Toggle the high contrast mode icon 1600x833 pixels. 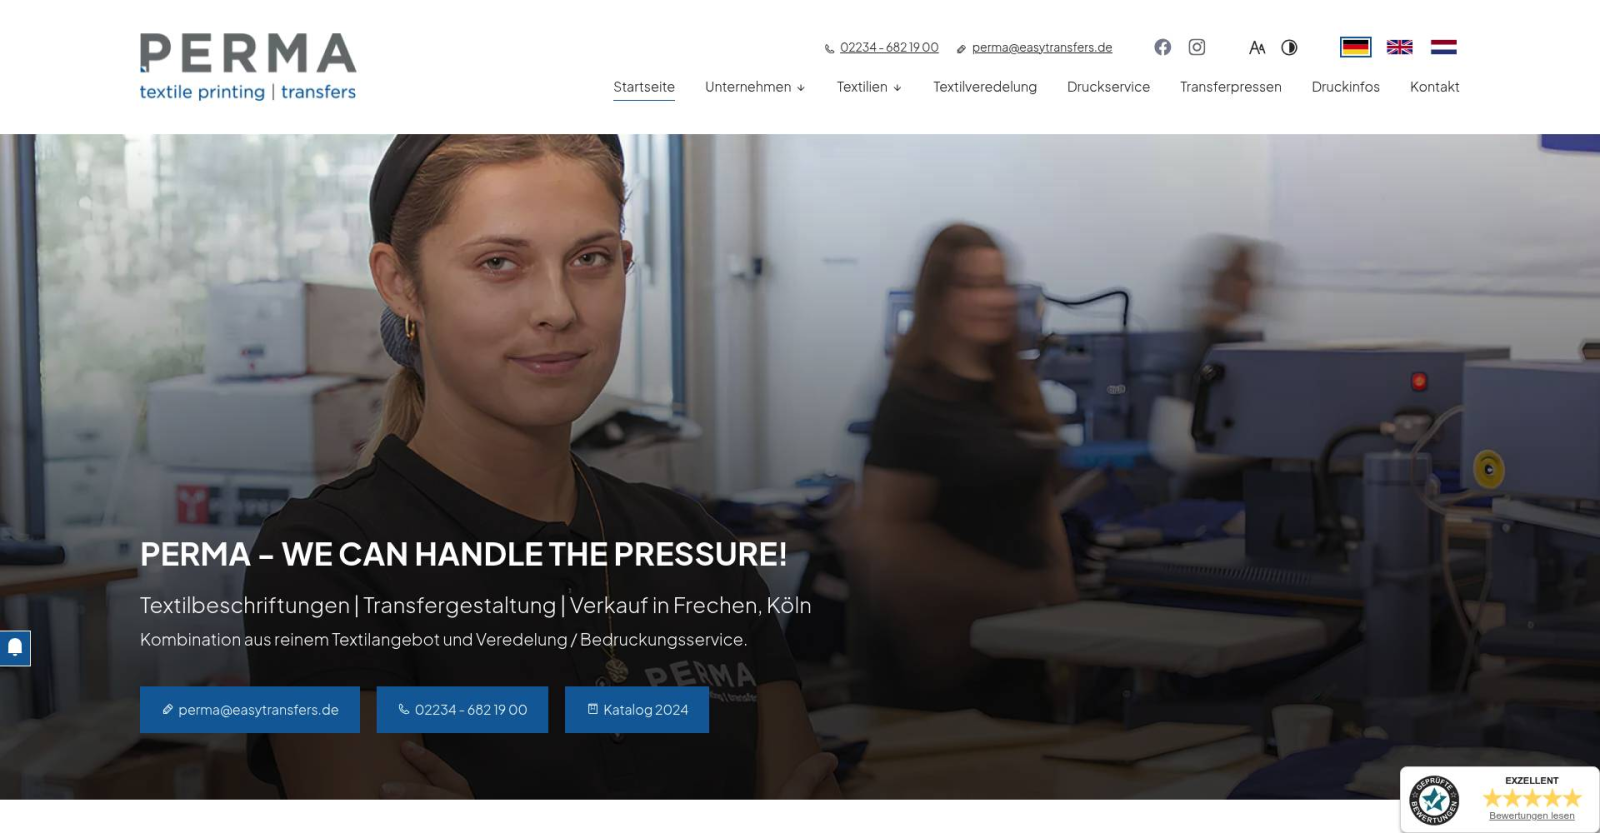pyautogui.click(x=1289, y=47)
